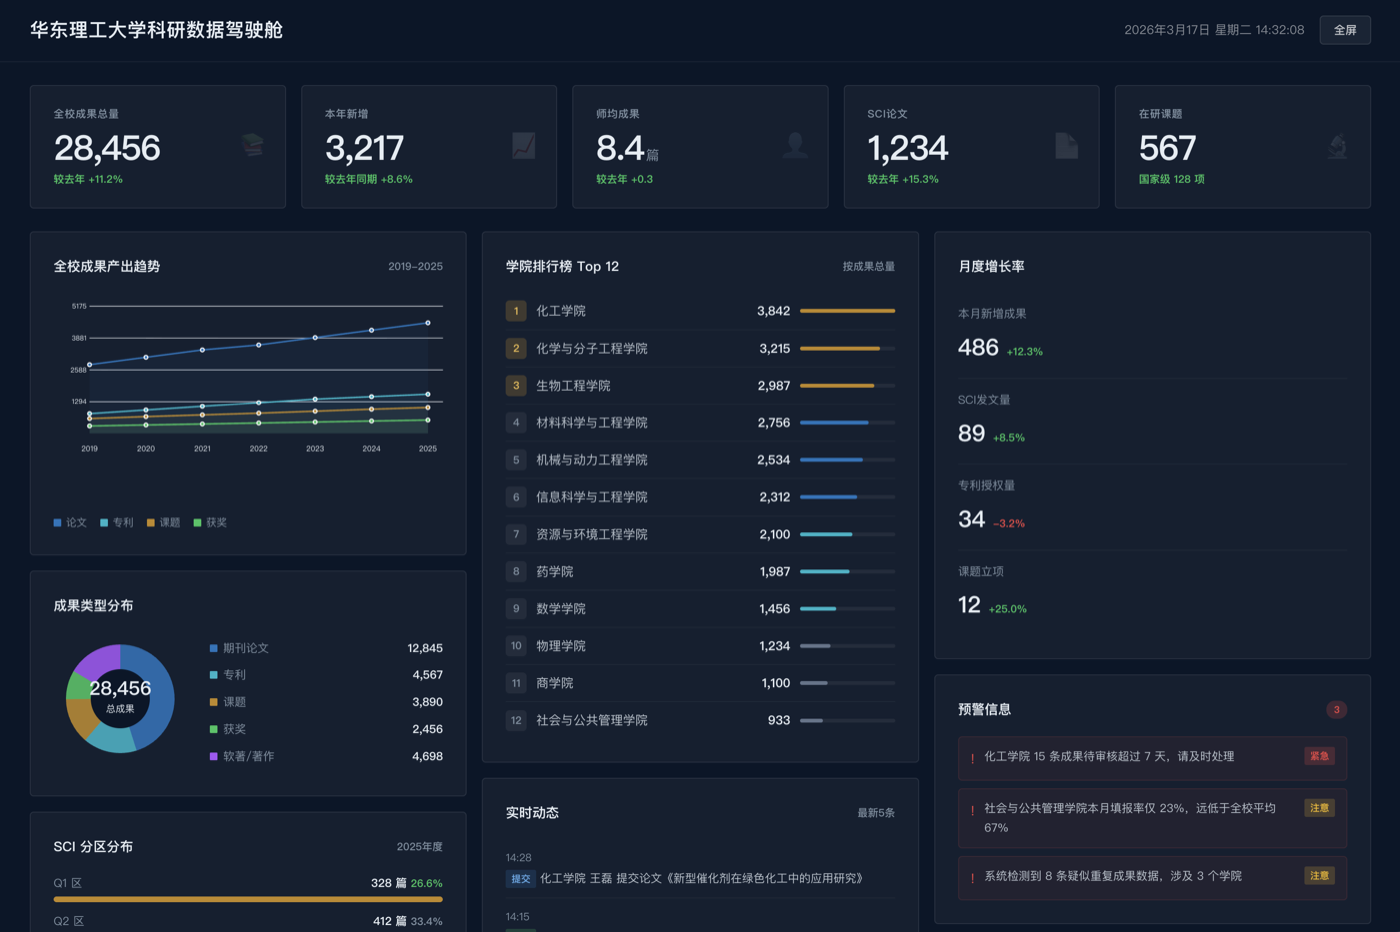1400x932 pixels.
Task: Toggle the 专利 legend item
Action: (x=116, y=522)
